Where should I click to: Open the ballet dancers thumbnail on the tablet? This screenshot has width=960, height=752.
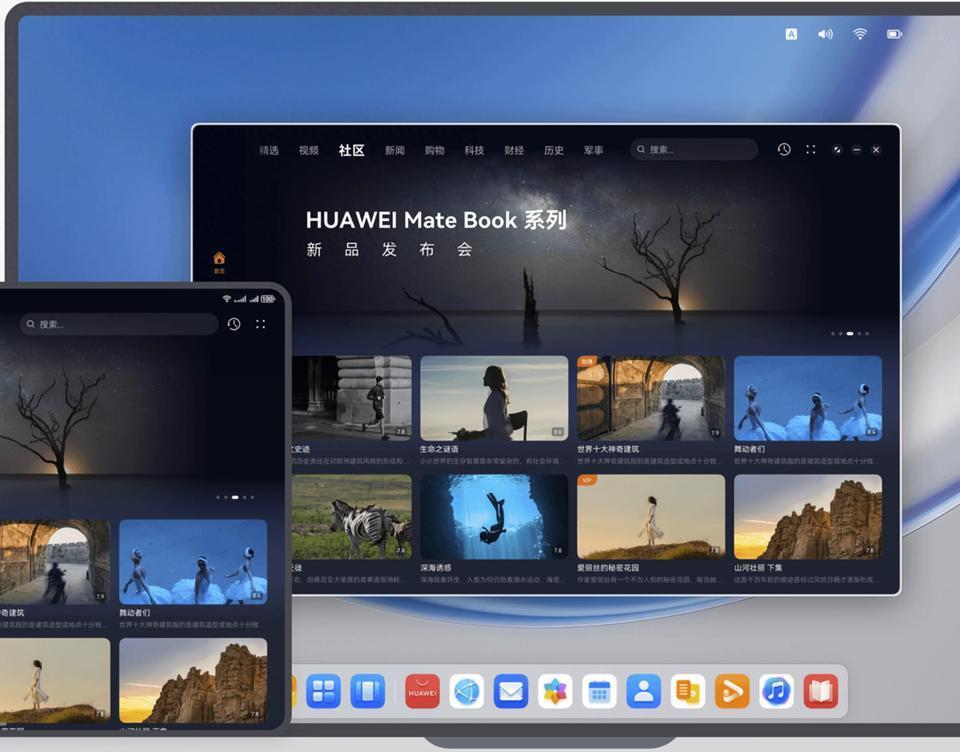[193, 562]
